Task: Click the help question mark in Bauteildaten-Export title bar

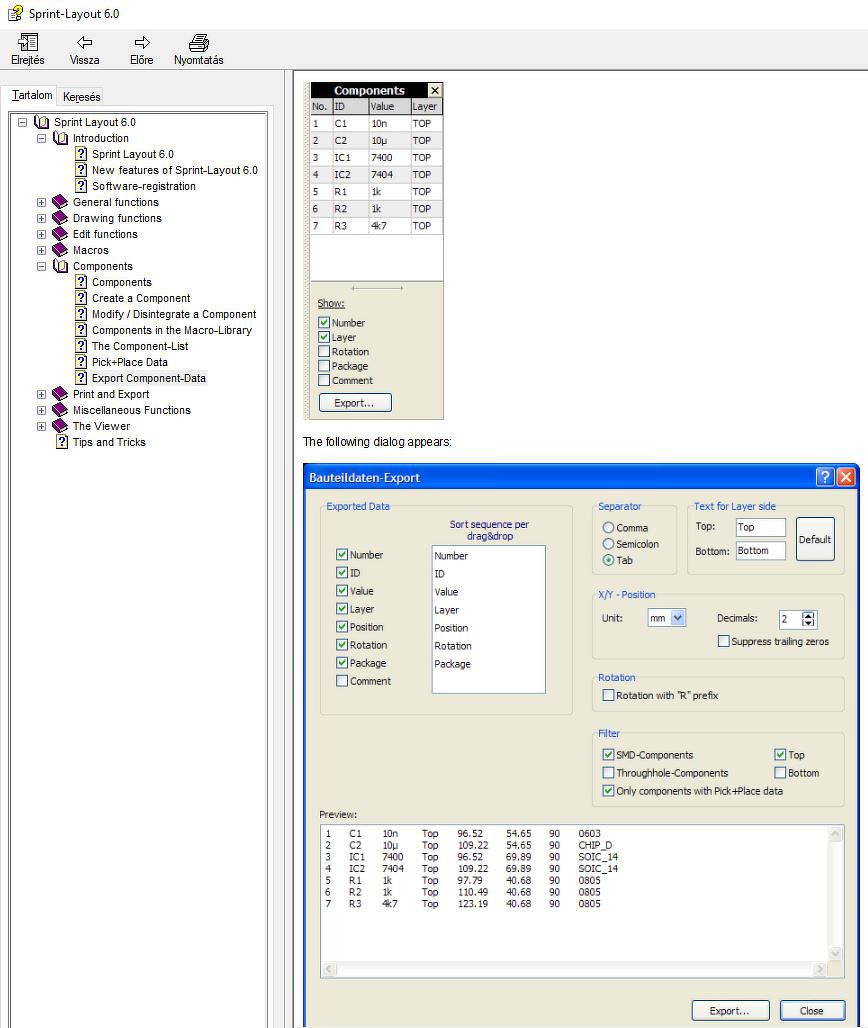Action: tap(825, 477)
